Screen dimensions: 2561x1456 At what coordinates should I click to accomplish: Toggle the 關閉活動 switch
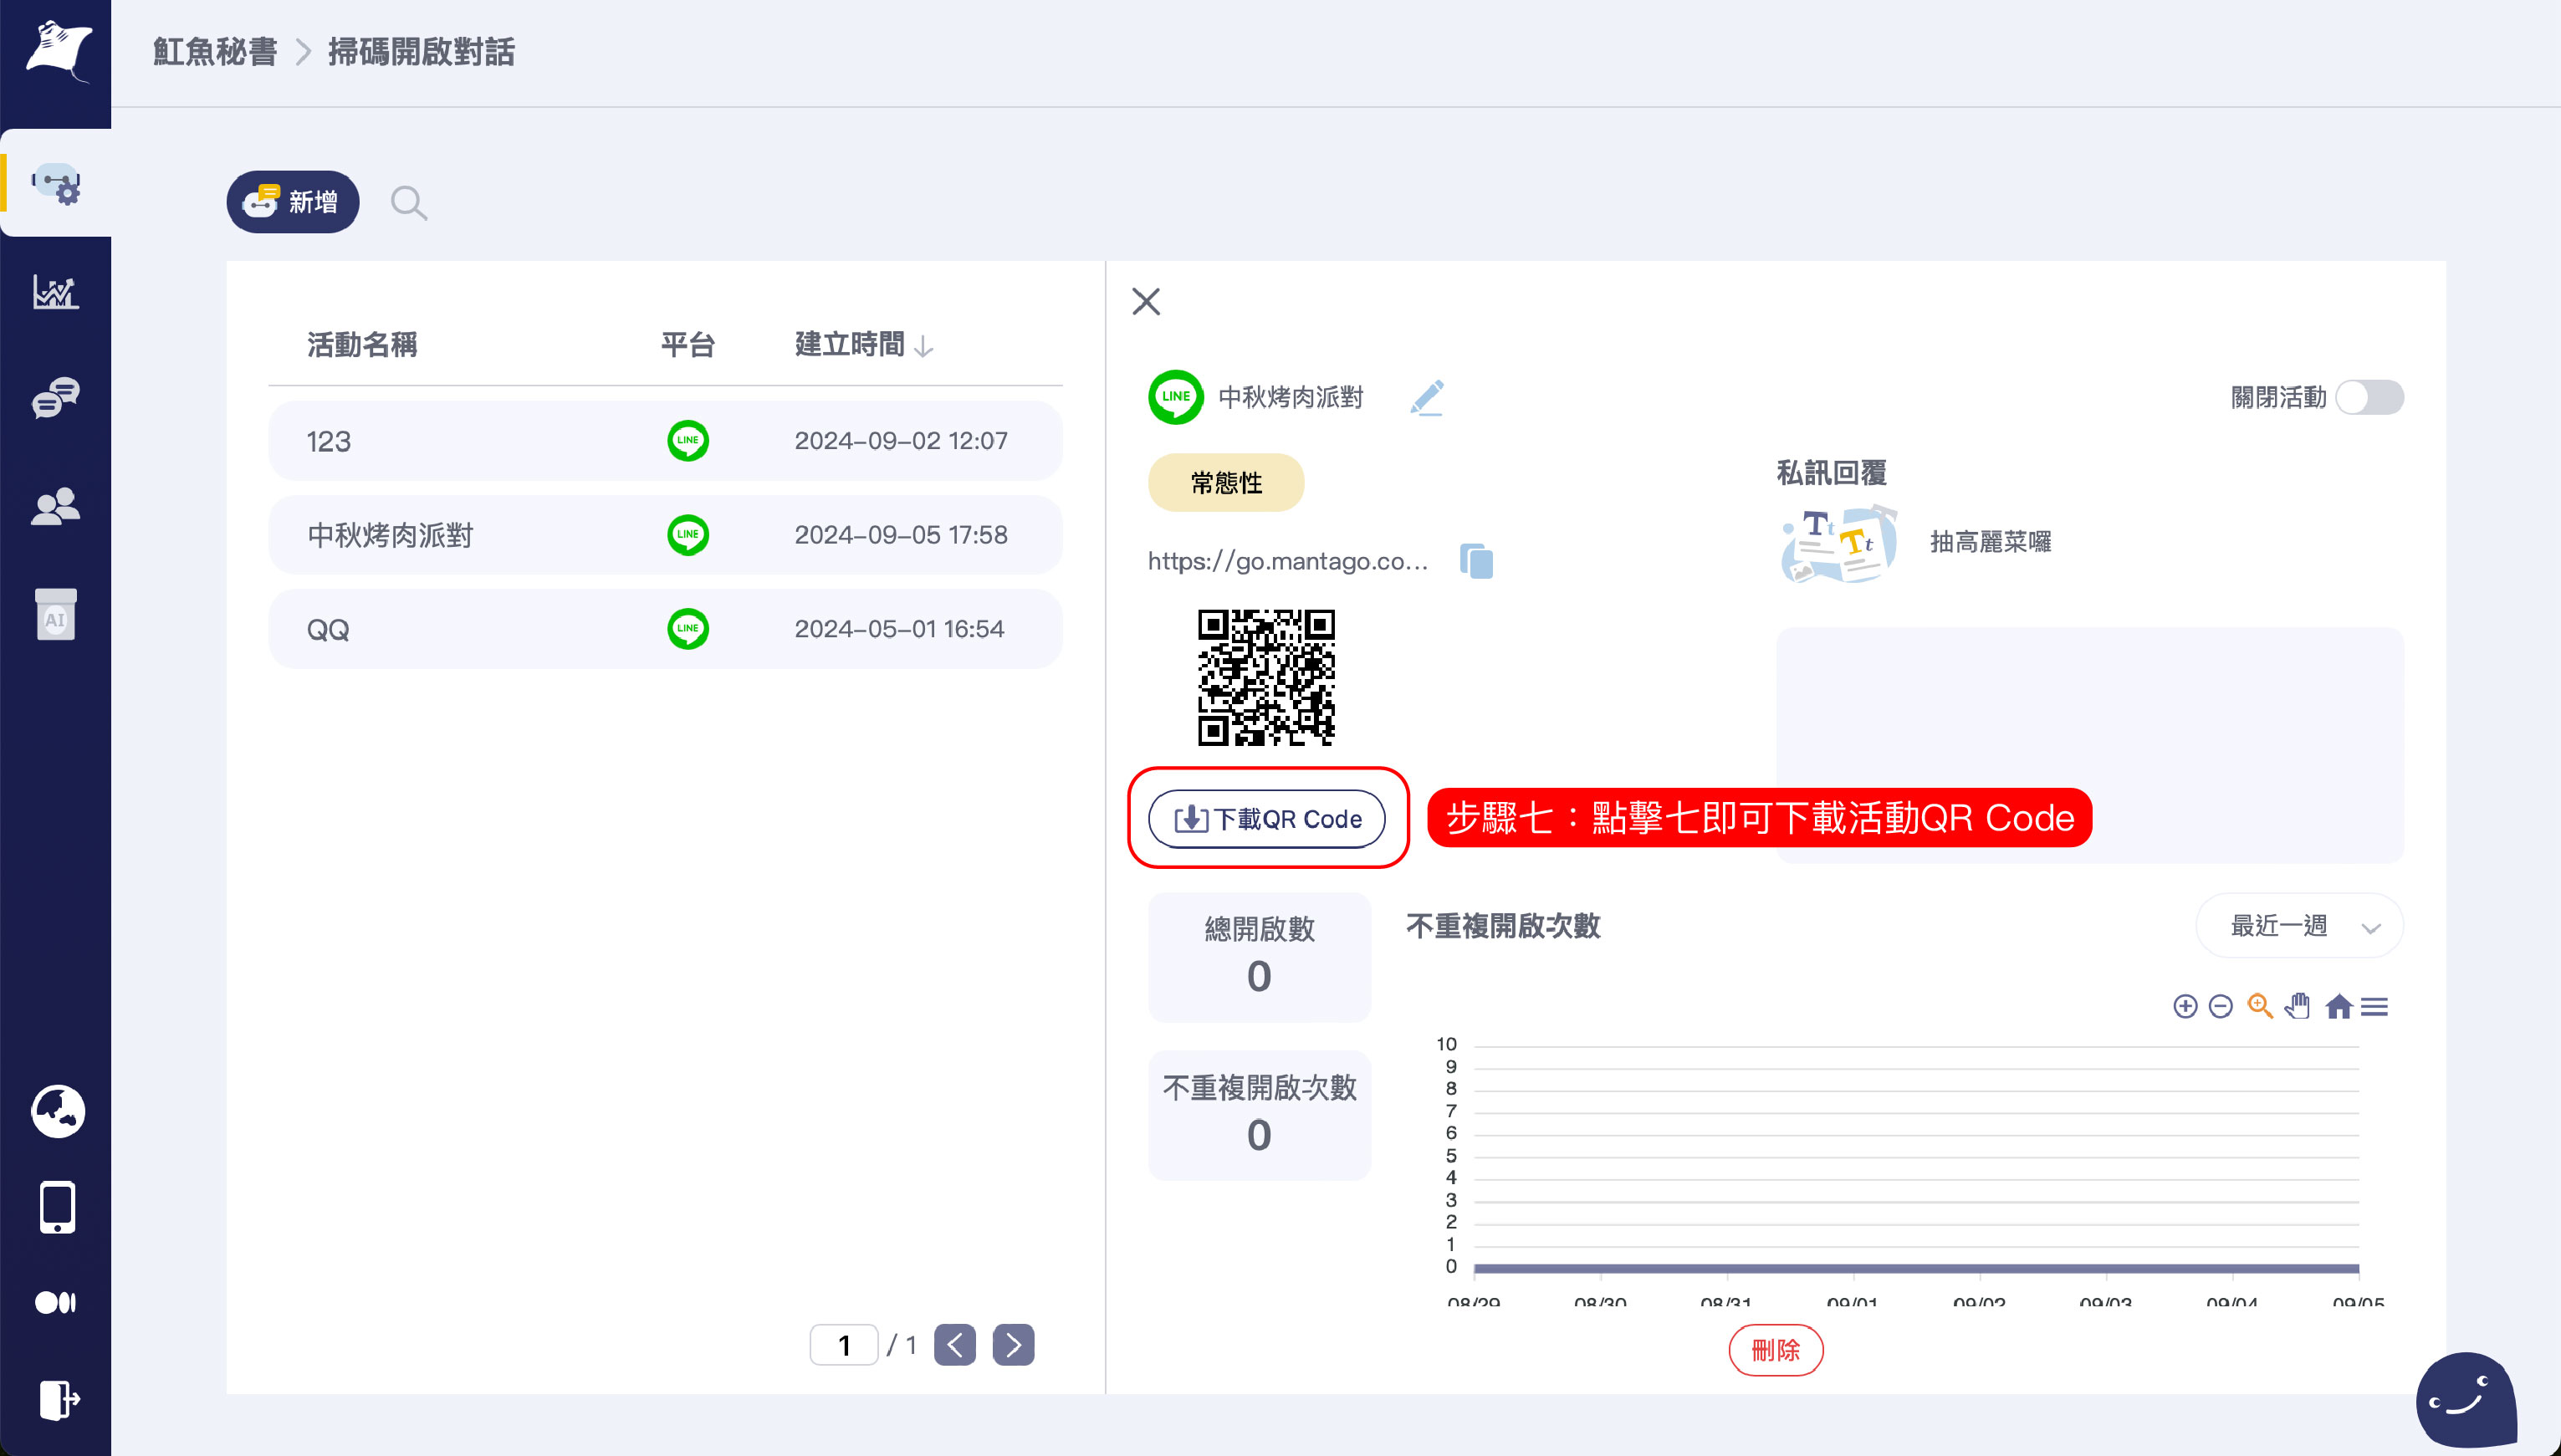pyautogui.click(x=2369, y=397)
